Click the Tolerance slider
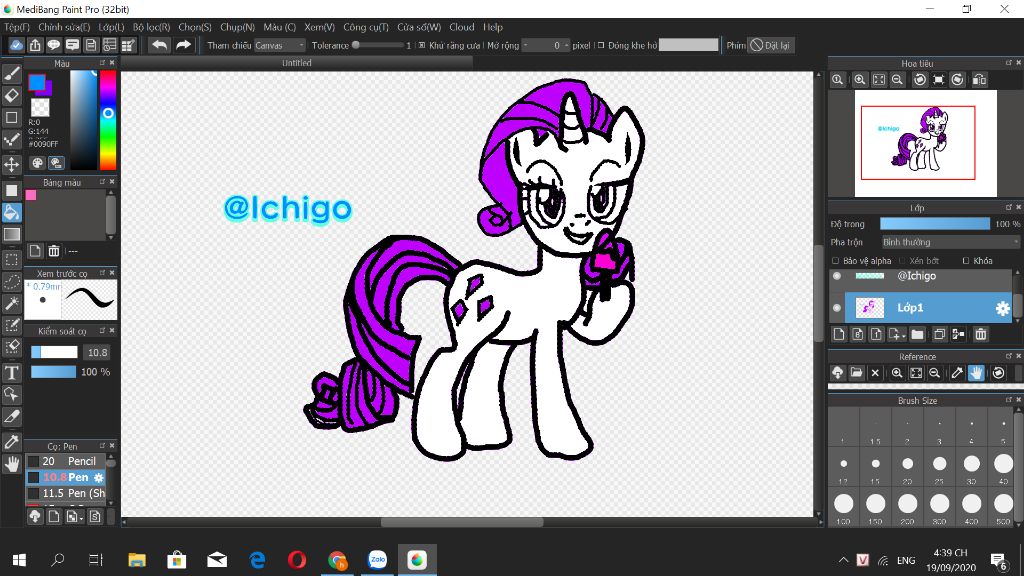This screenshot has width=1024, height=576. click(377, 45)
